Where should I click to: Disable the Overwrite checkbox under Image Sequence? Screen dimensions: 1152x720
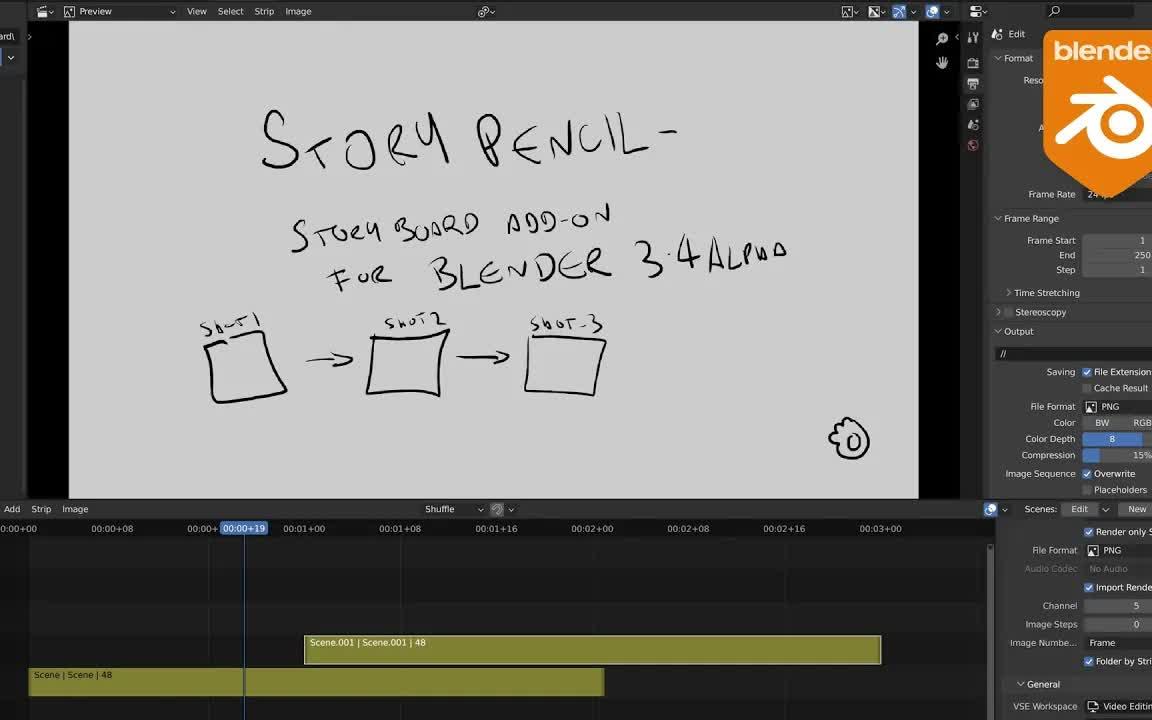click(1088, 473)
